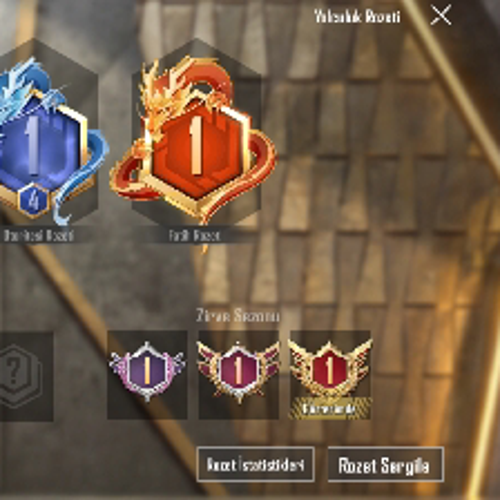Close the badge panel with the X
500x500 pixels.
[x=441, y=16]
